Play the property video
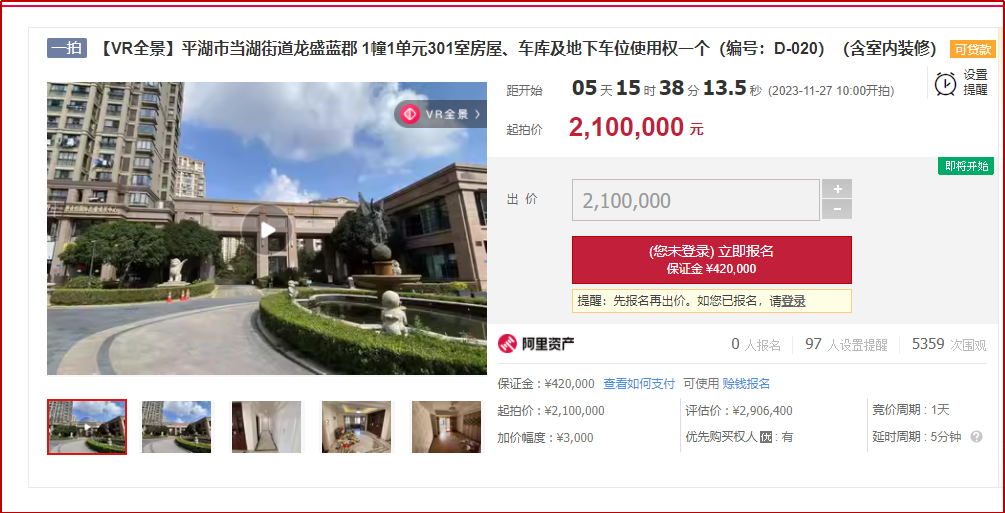1005x513 pixels. [267, 229]
